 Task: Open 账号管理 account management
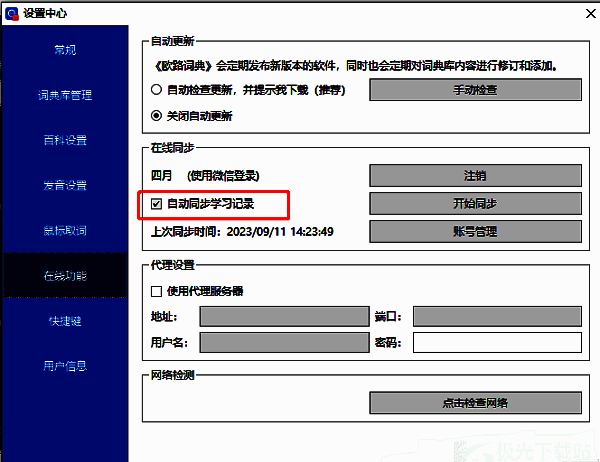[x=475, y=232]
